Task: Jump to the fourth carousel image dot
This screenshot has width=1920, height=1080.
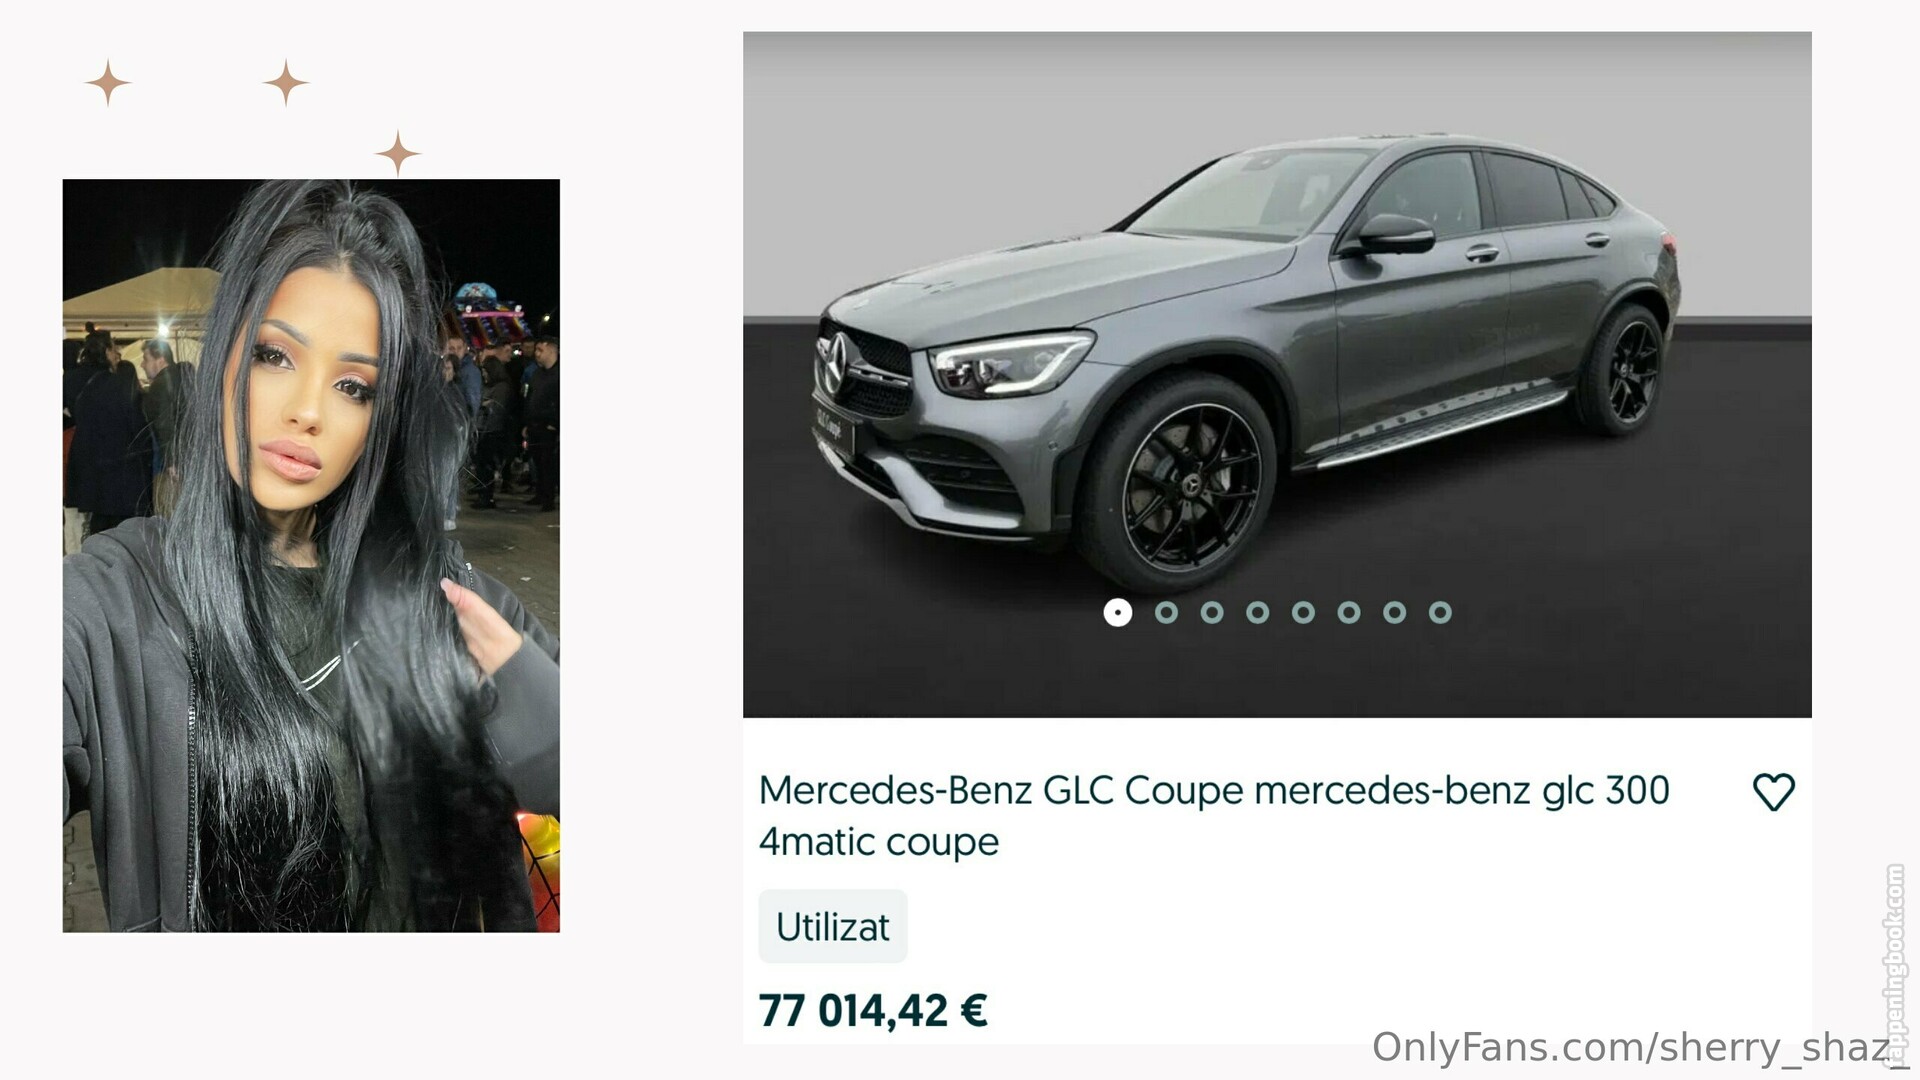Action: [x=1258, y=612]
